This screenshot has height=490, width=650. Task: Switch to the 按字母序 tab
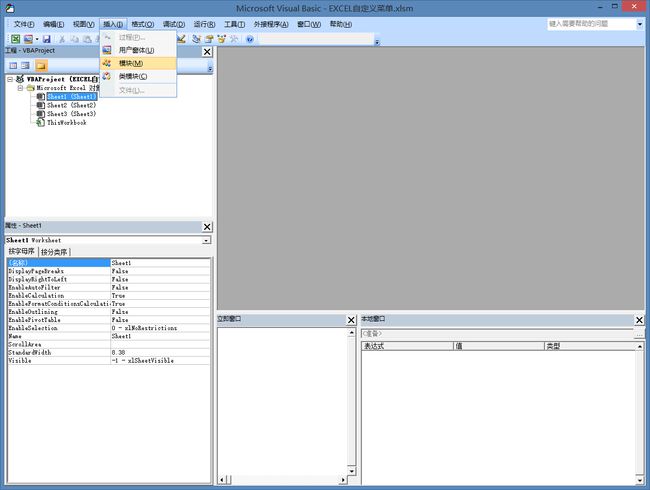pyautogui.click(x=22, y=251)
